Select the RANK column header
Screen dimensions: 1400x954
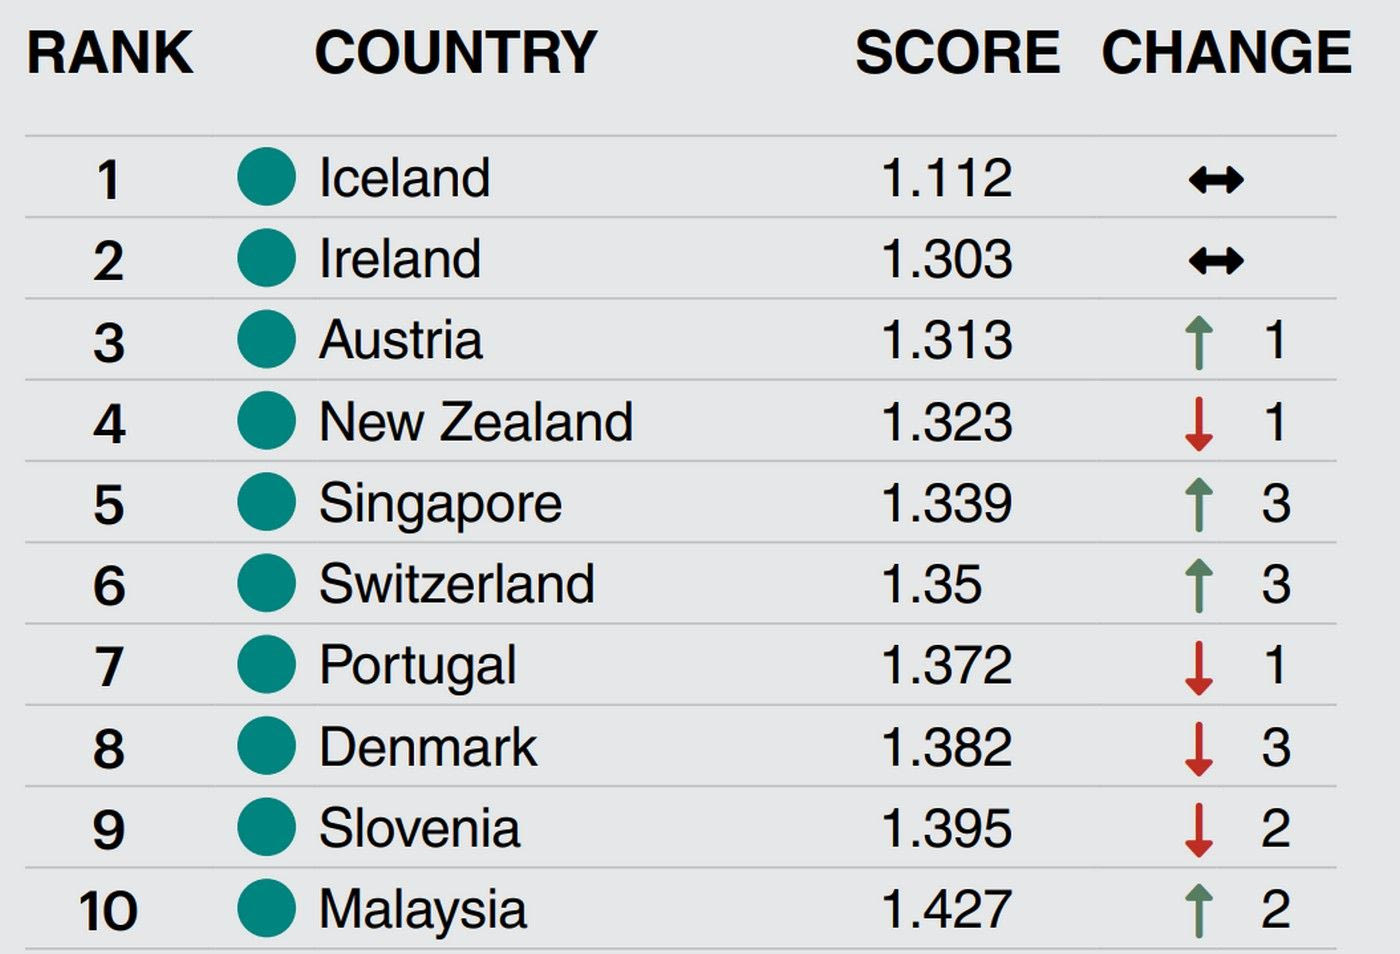[110, 53]
